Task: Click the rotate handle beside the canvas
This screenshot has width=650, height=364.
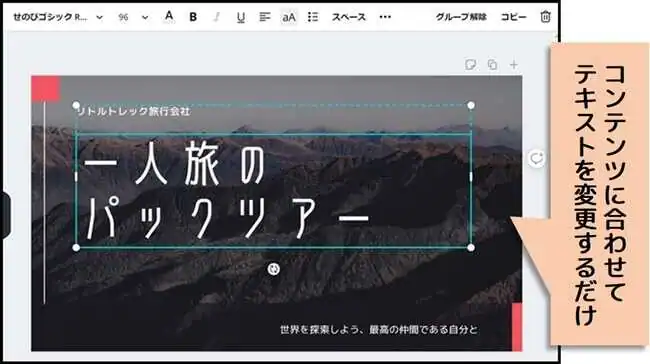Action: tap(536, 158)
